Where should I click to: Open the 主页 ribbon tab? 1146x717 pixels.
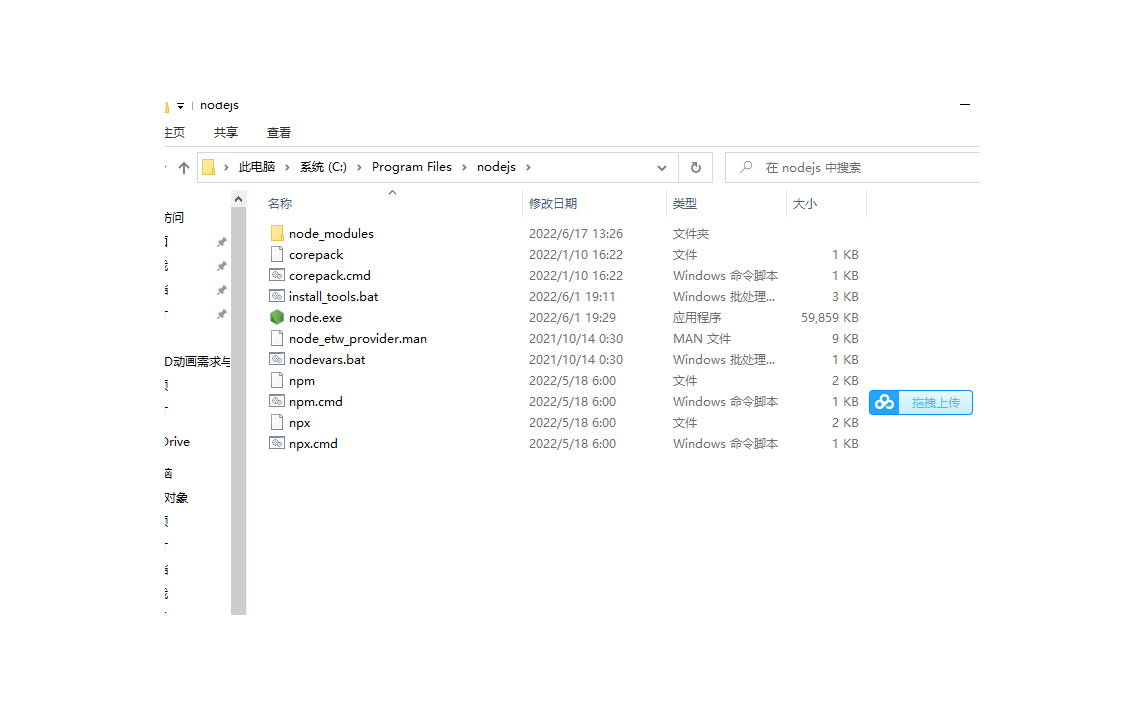[175, 132]
